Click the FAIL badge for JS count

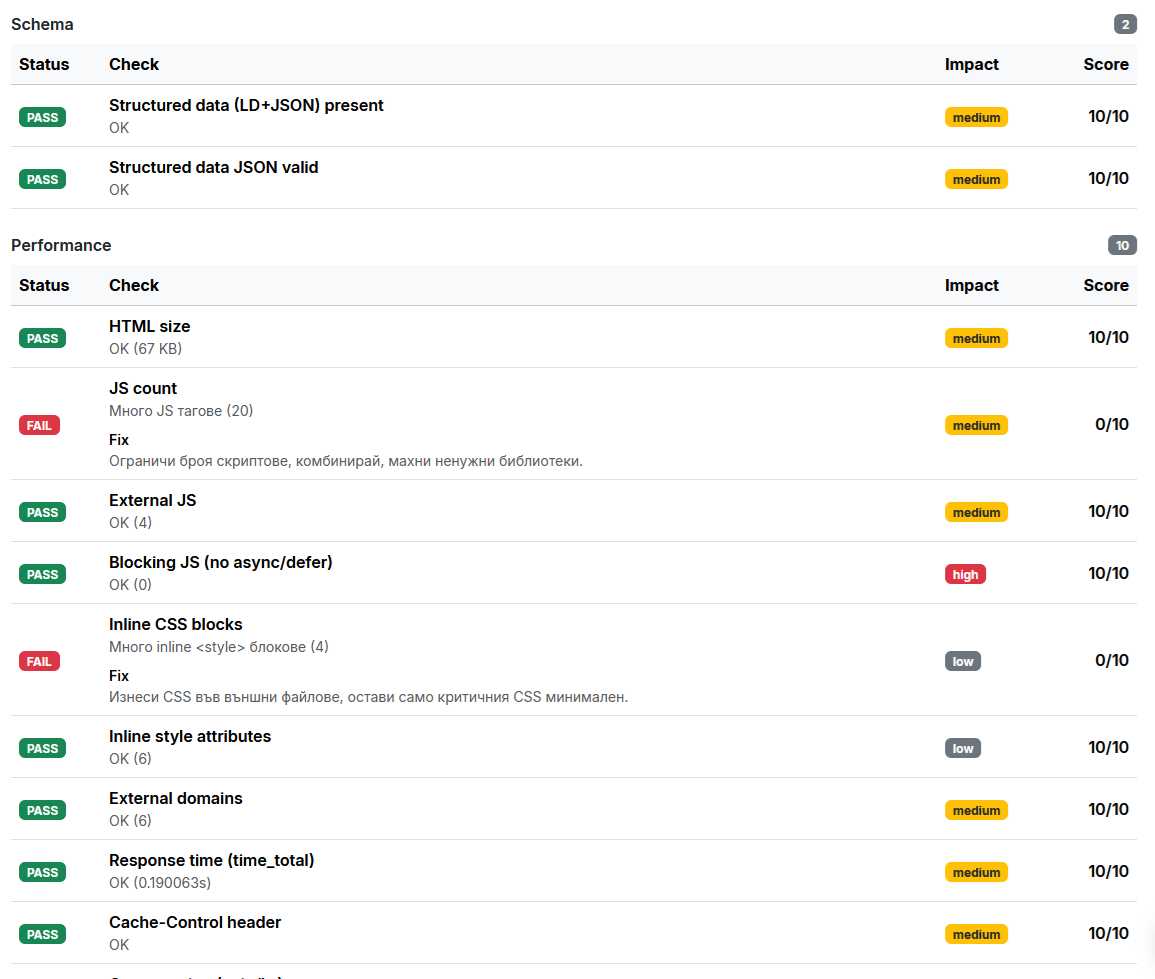click(39, 425)
